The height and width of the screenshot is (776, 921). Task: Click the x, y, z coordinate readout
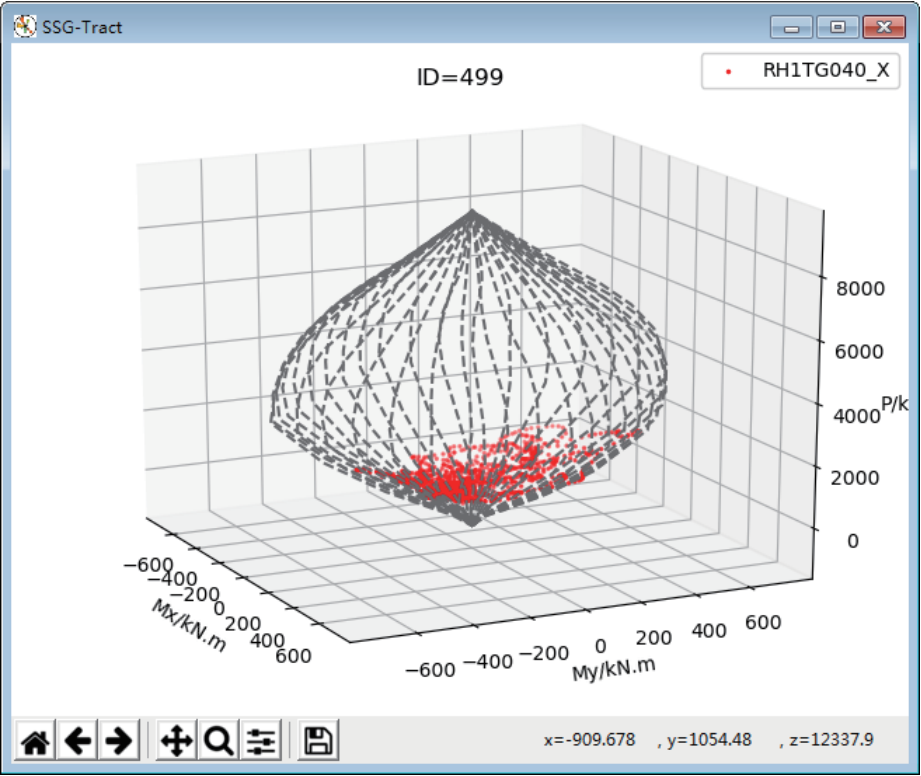(709, 740)
